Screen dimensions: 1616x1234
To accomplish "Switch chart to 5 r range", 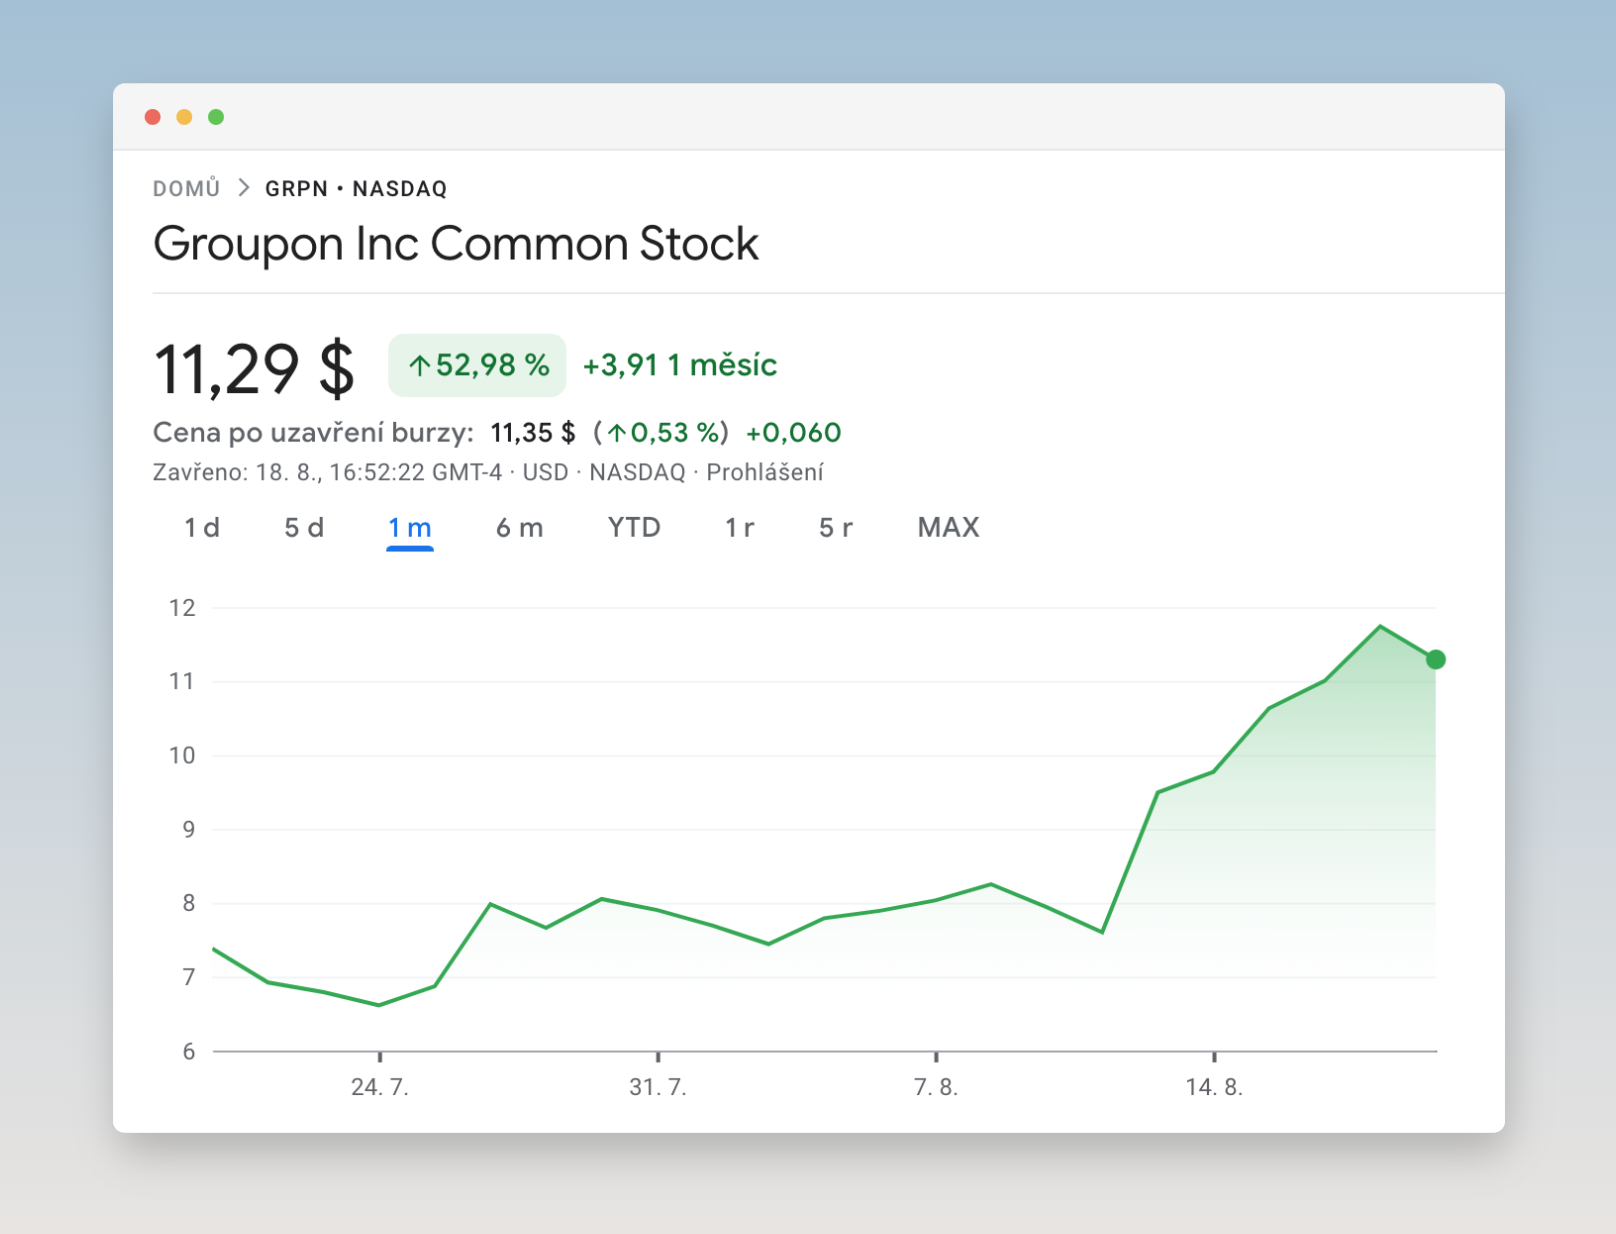I will (x=836, y=528).
